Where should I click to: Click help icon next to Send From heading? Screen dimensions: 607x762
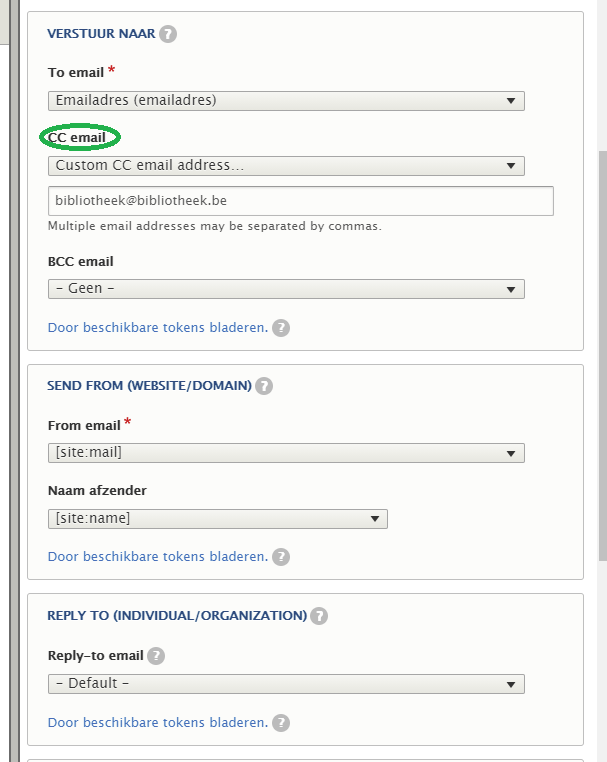(x=264, y=386)
